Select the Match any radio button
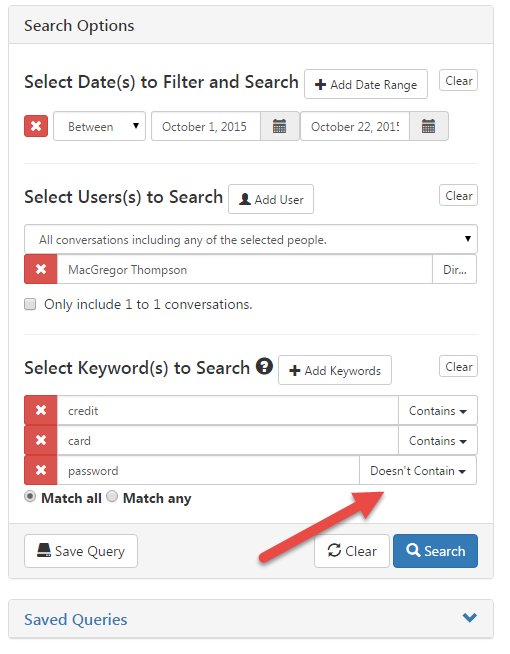The image size is (510, 654). click(112, 496)
